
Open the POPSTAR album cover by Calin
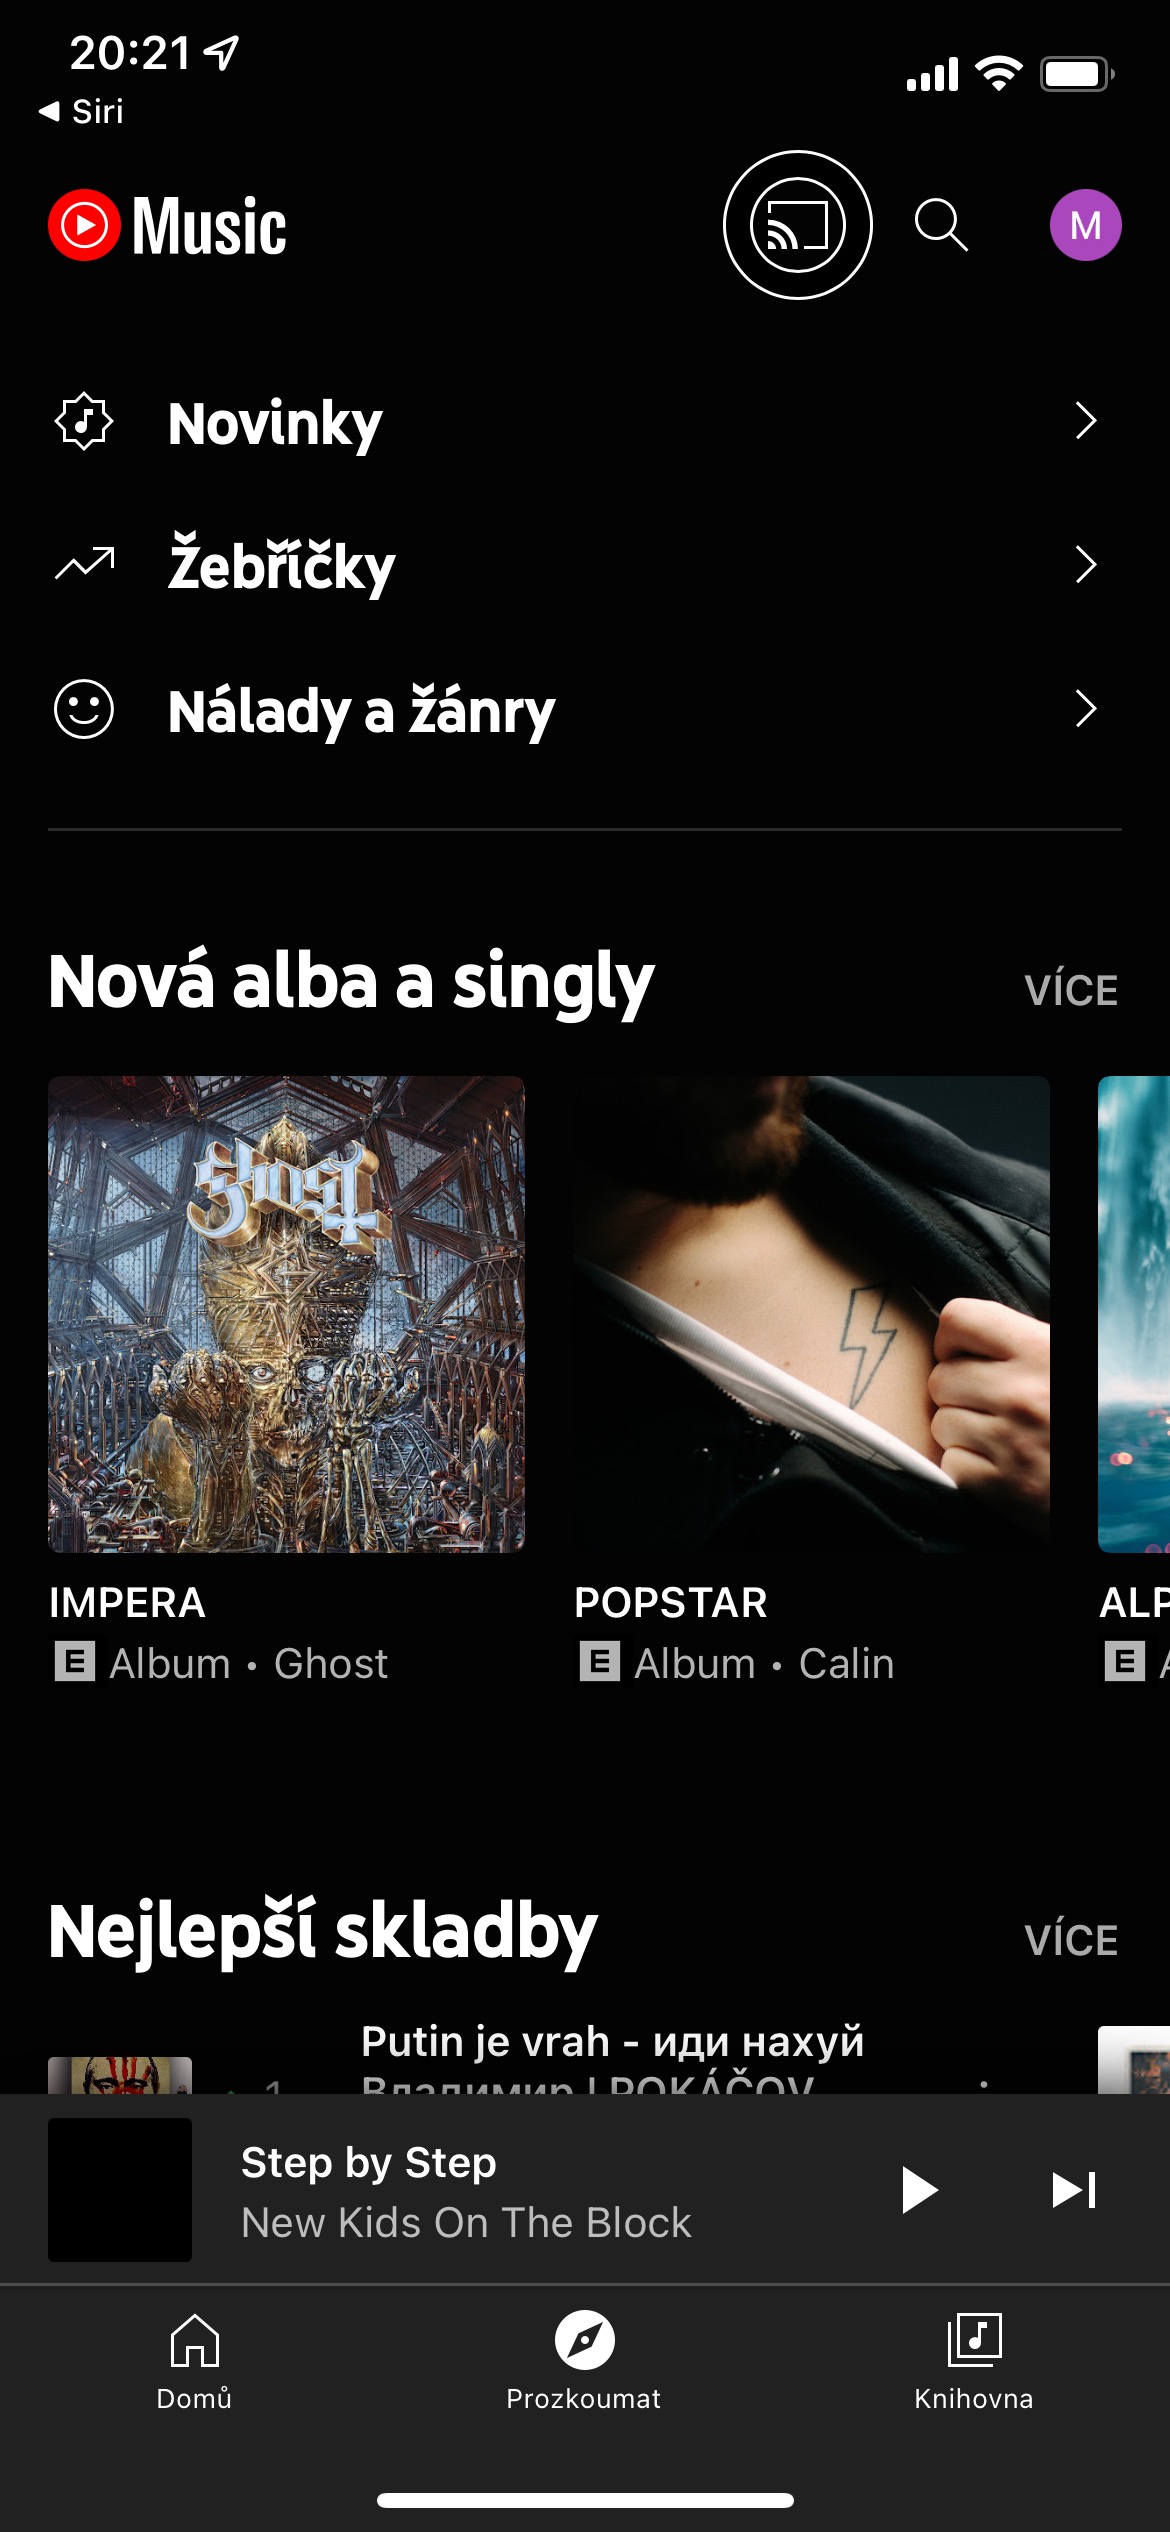click(811, 1314)
